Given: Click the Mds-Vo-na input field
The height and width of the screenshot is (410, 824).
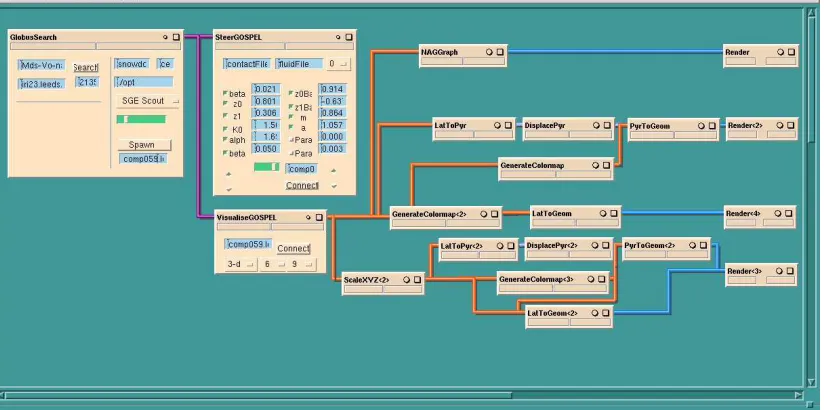Looking at the screenshot, I should pos(42,66).
